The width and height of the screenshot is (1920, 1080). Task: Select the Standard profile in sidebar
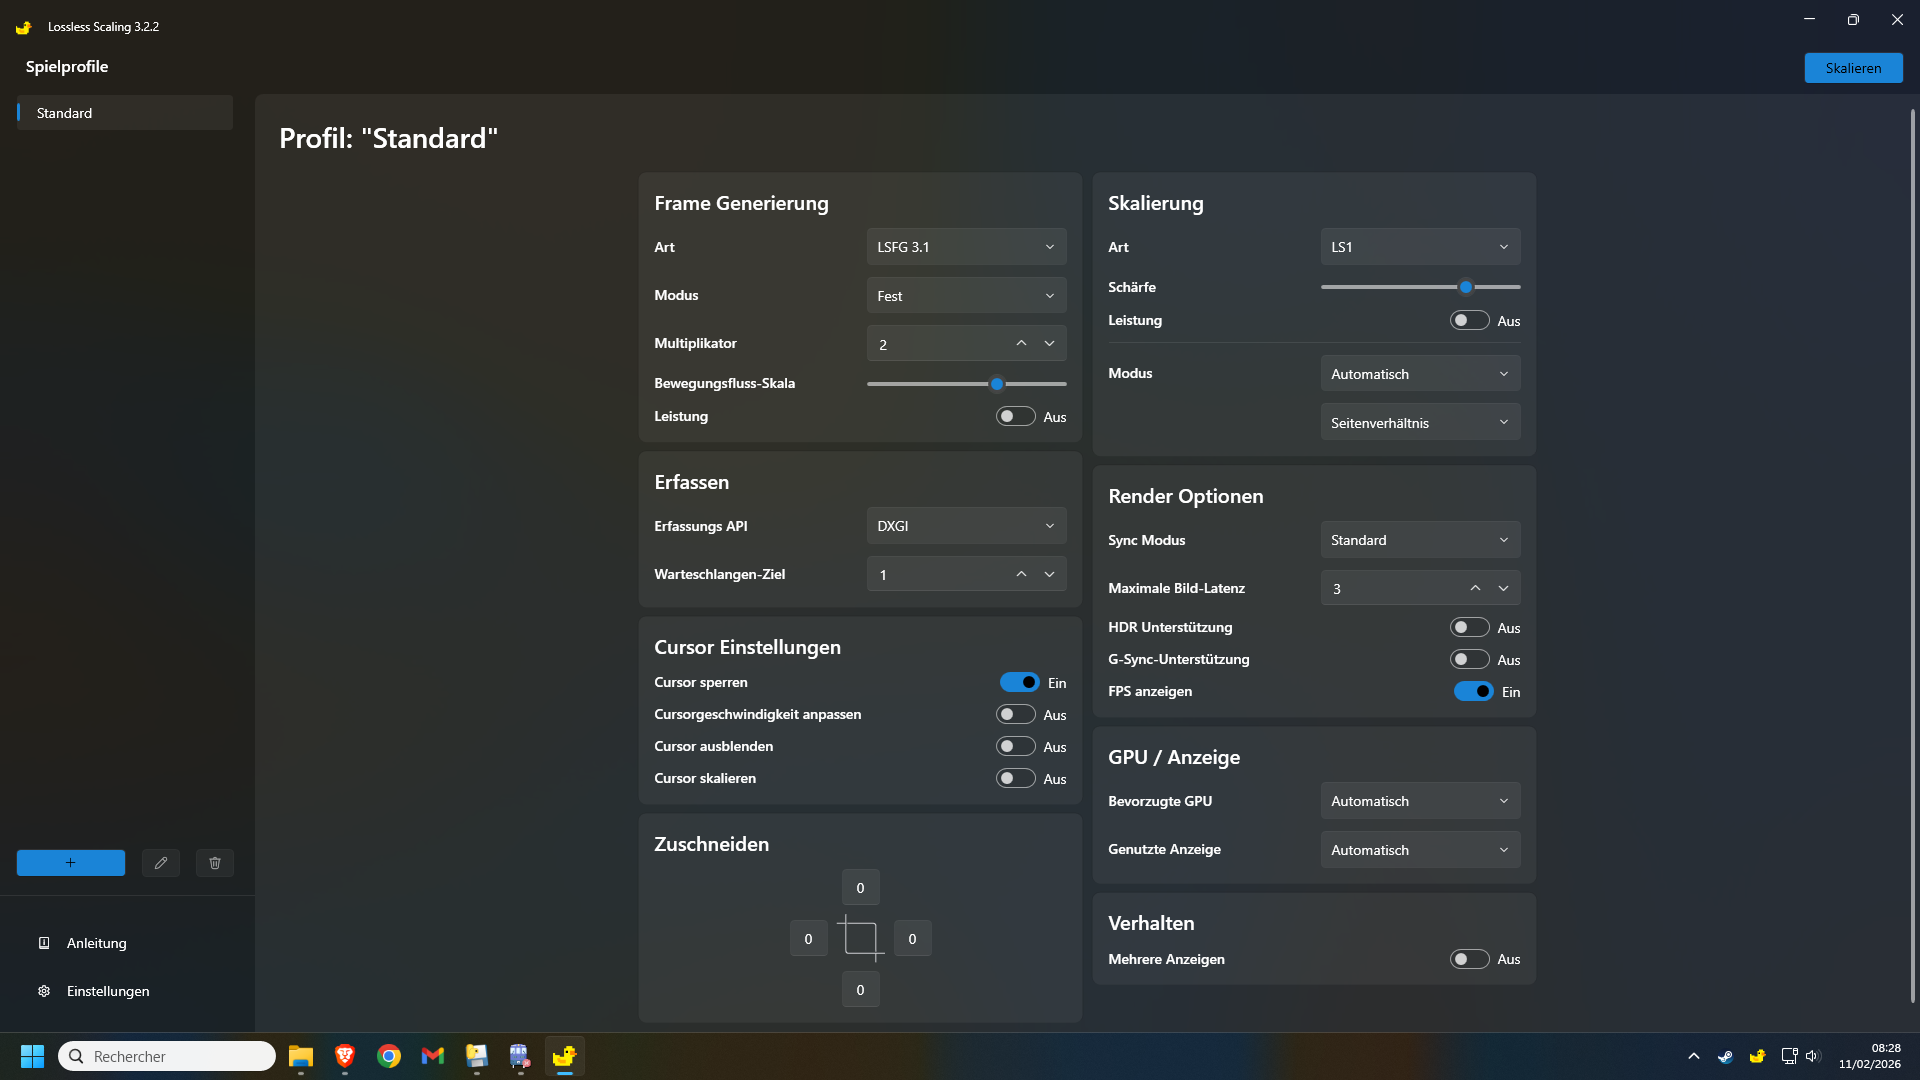[x=125, y=113]
